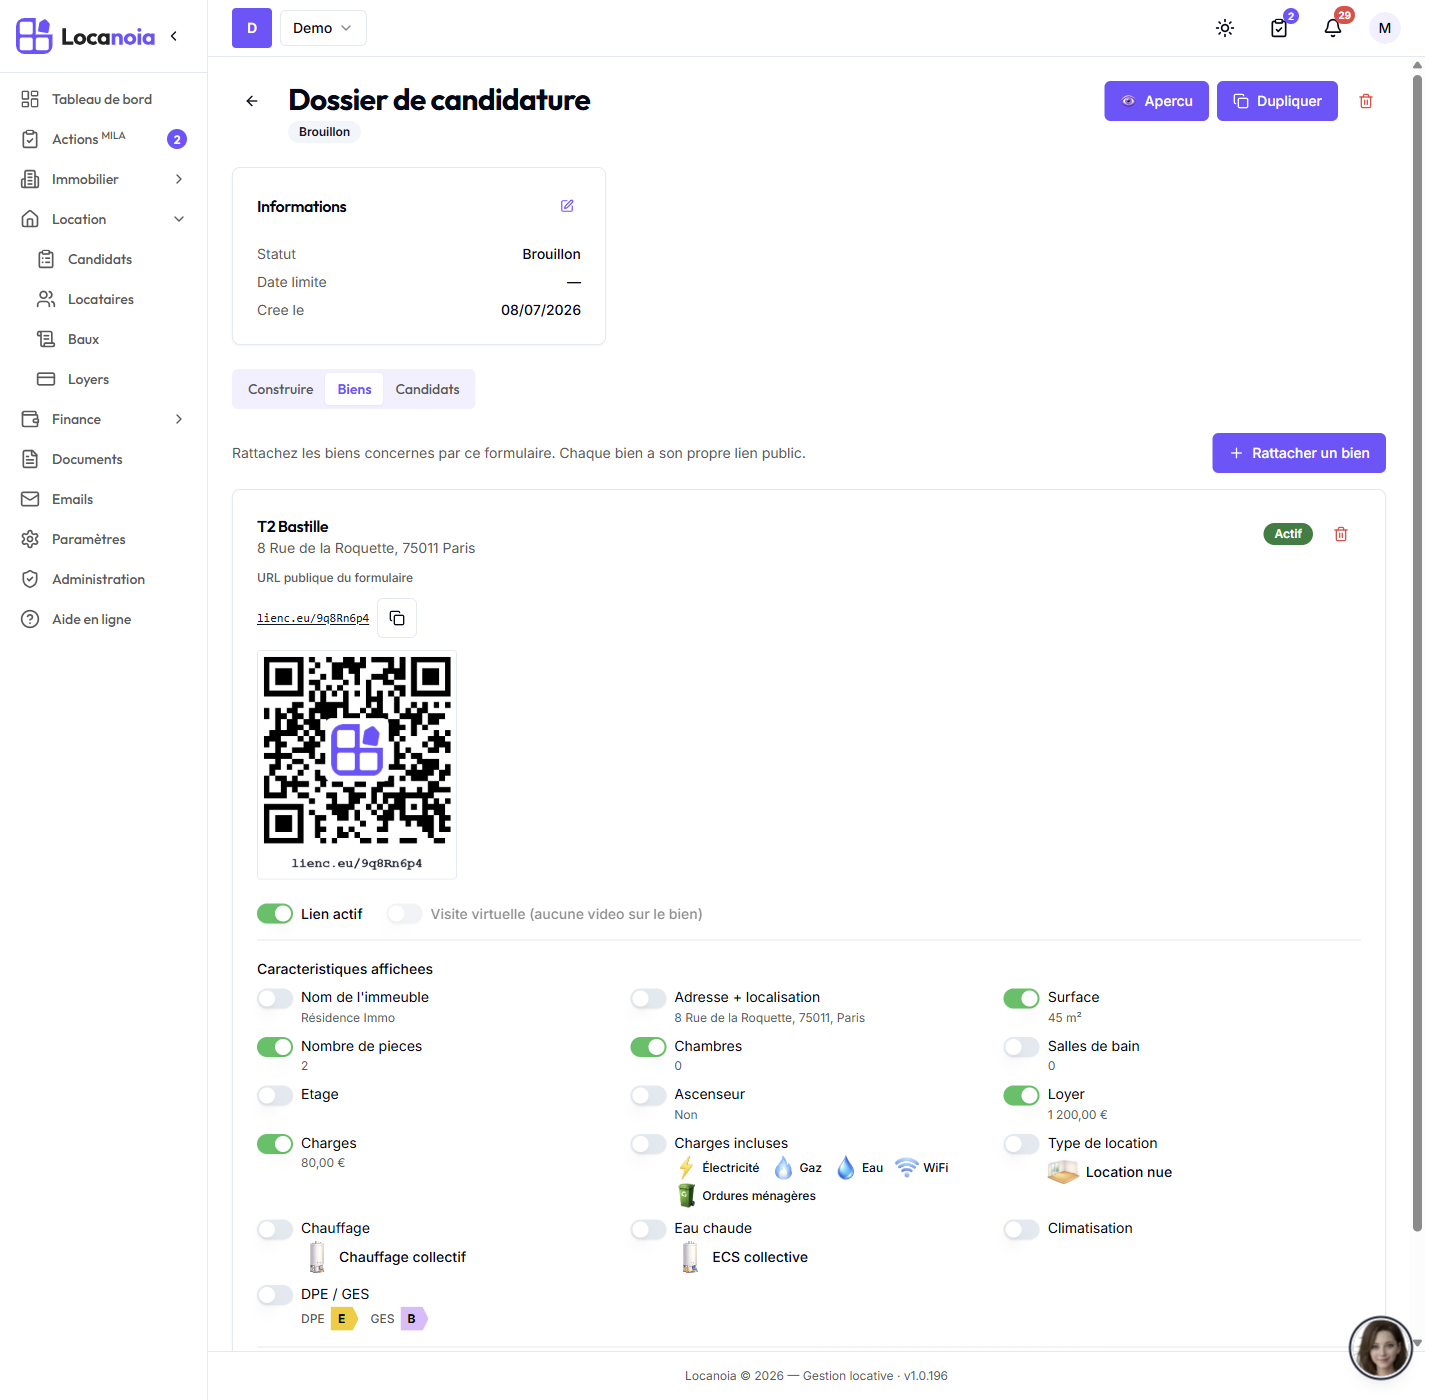Click the ECS collective heater icon
This screenshot has height=1400, width=1440.
pyautogui.click(x=690, y=1257)
